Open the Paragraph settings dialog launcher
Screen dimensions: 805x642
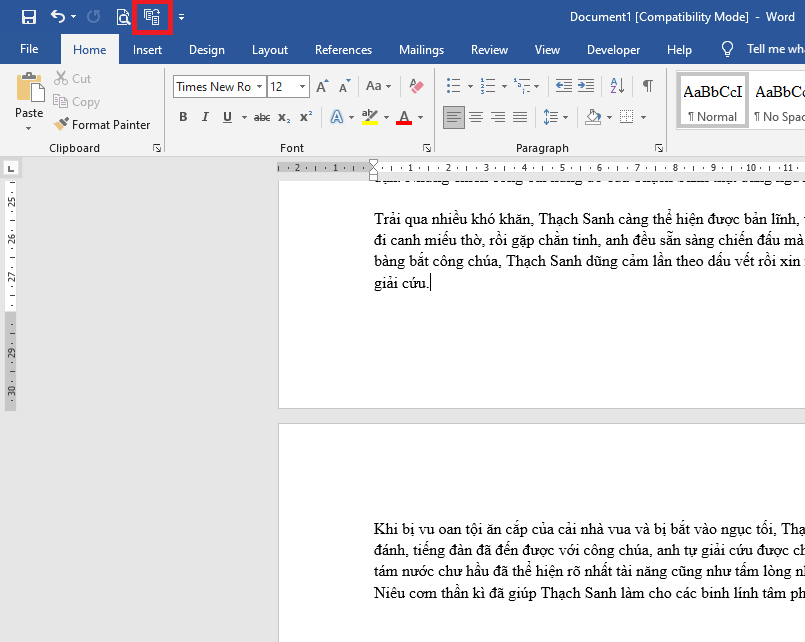coord(658,147)
